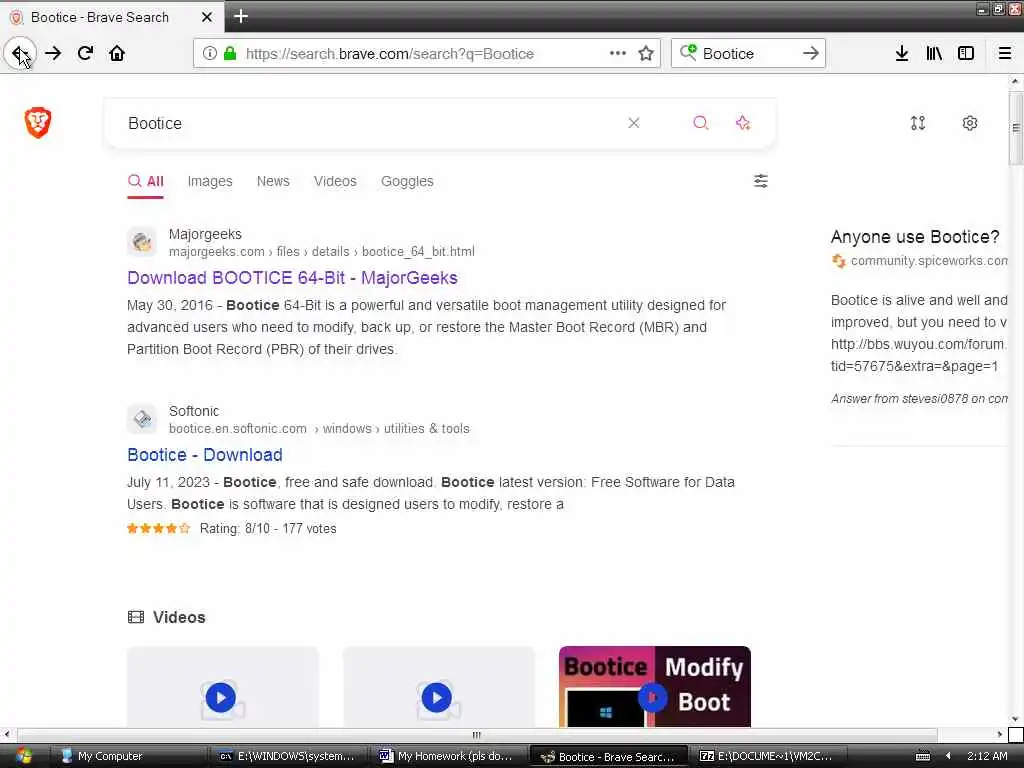This screenshot has height=768, width=1024.
Task: Click the search engine magnifier icon
Action: pyautogui.click(x=688, y=52)
